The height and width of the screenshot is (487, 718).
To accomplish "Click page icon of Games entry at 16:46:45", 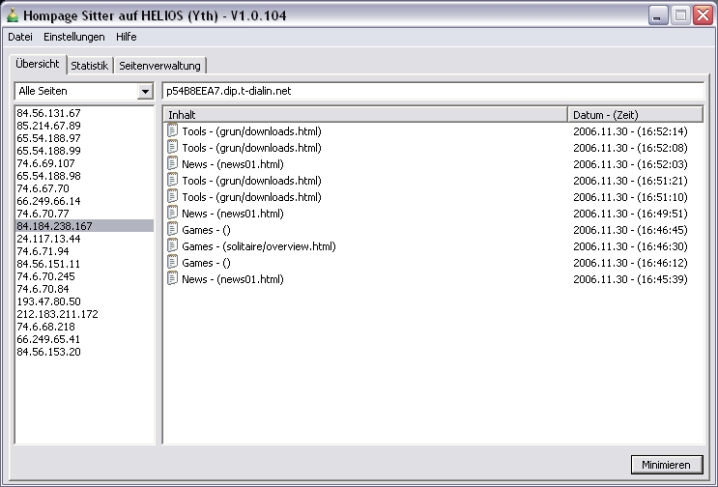I will (172, 230).
